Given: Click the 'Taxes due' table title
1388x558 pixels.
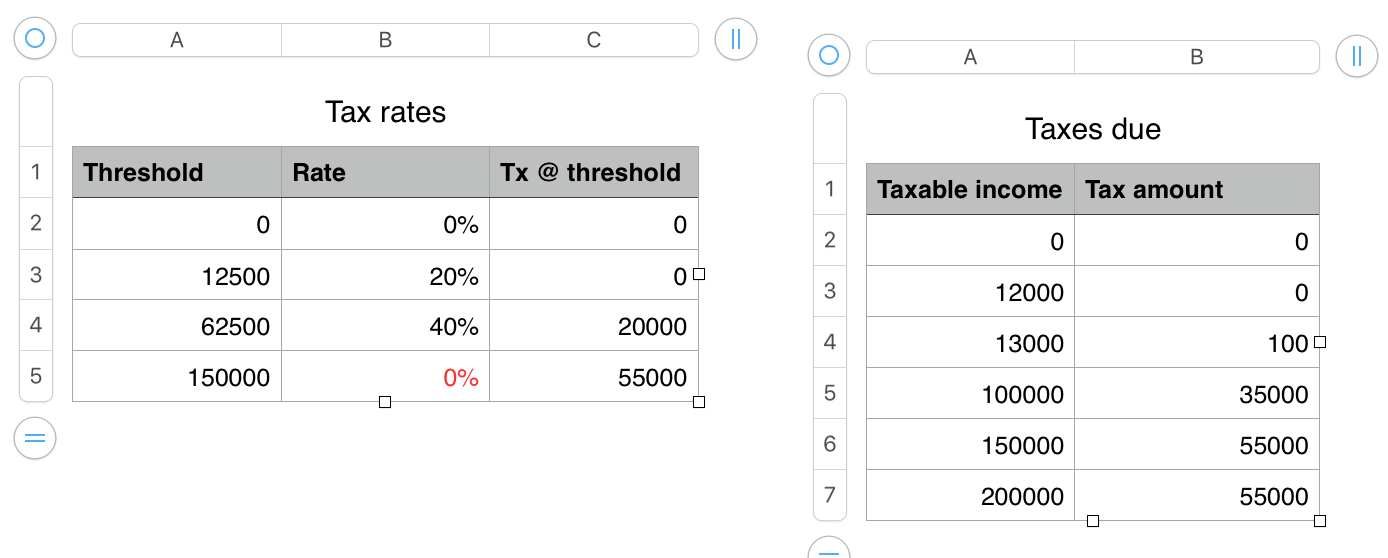Looking at the screenshot, I should click(x=1092, y=129).
